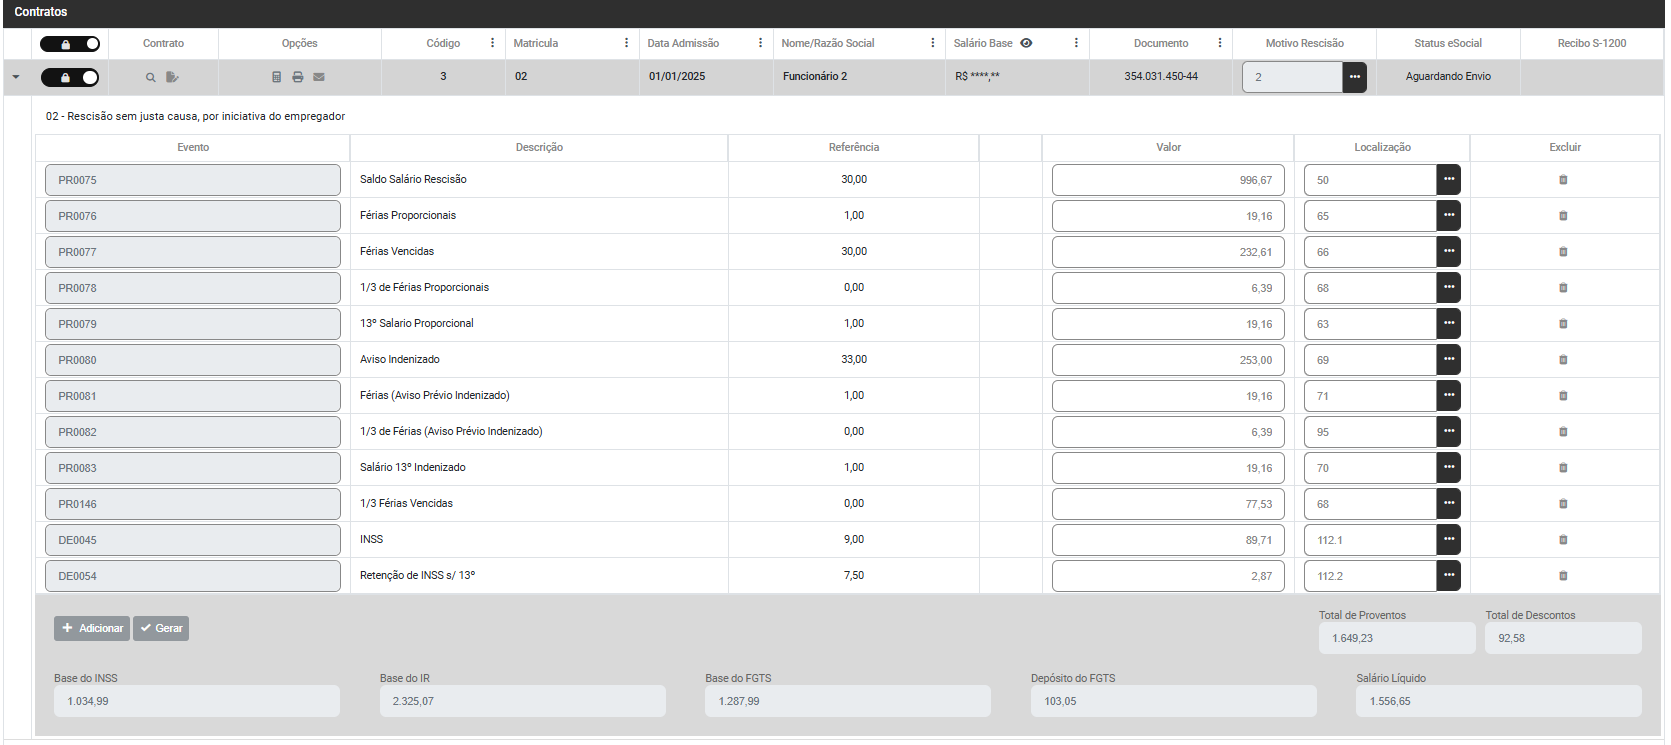Click the Data Admissão column header

(683, 44)
